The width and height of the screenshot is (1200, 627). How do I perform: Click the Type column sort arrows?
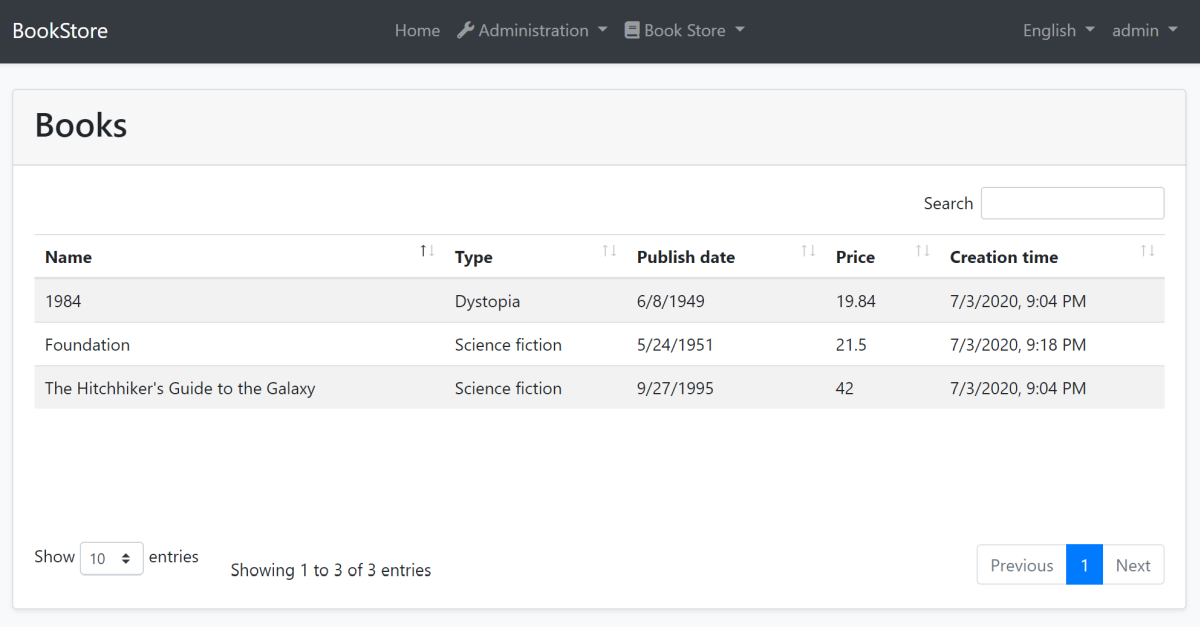[609, 250]
